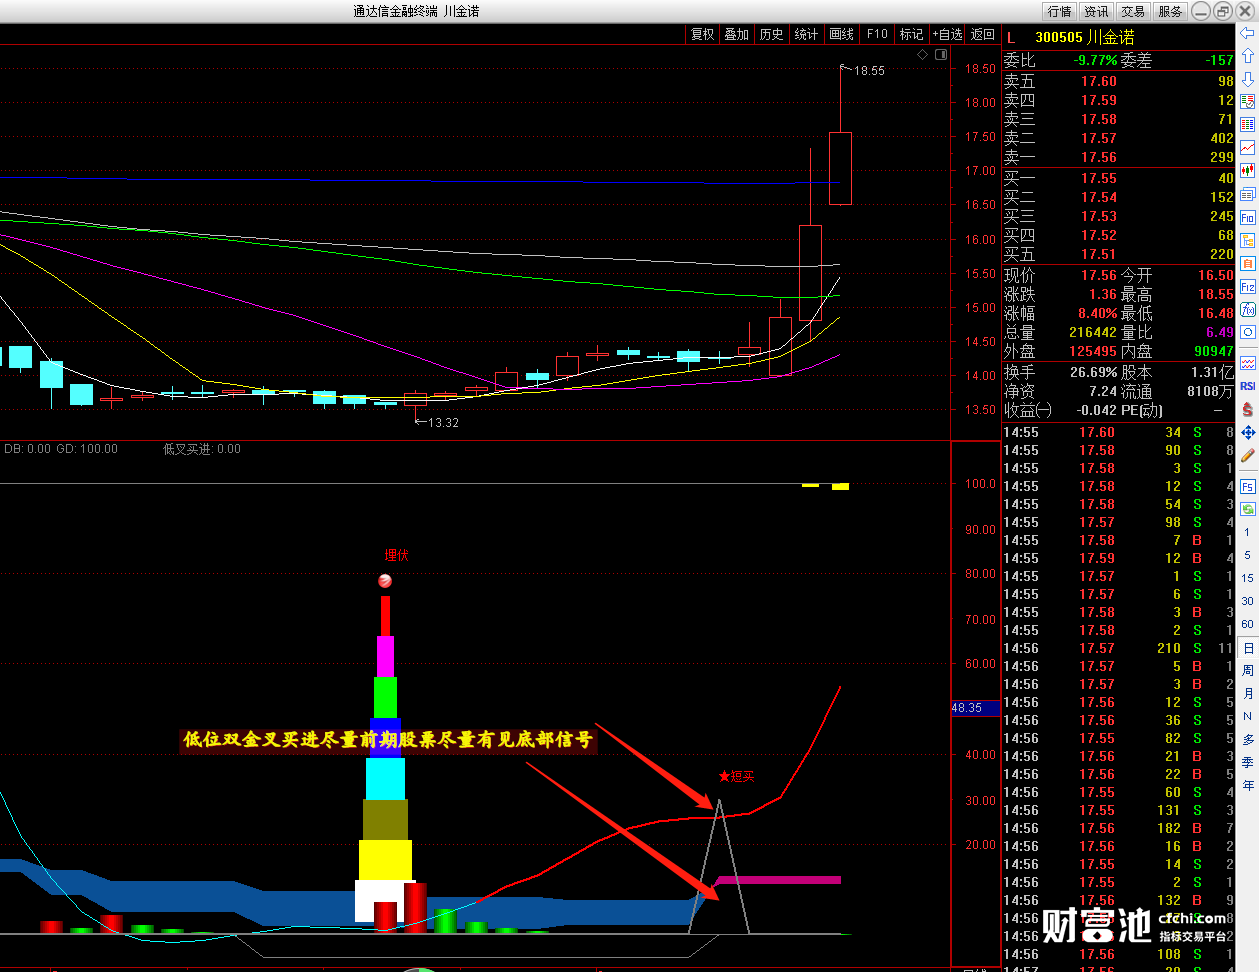Click the four-way move arrows icon
This screenshot has width=1259, height=972.
1248,433
